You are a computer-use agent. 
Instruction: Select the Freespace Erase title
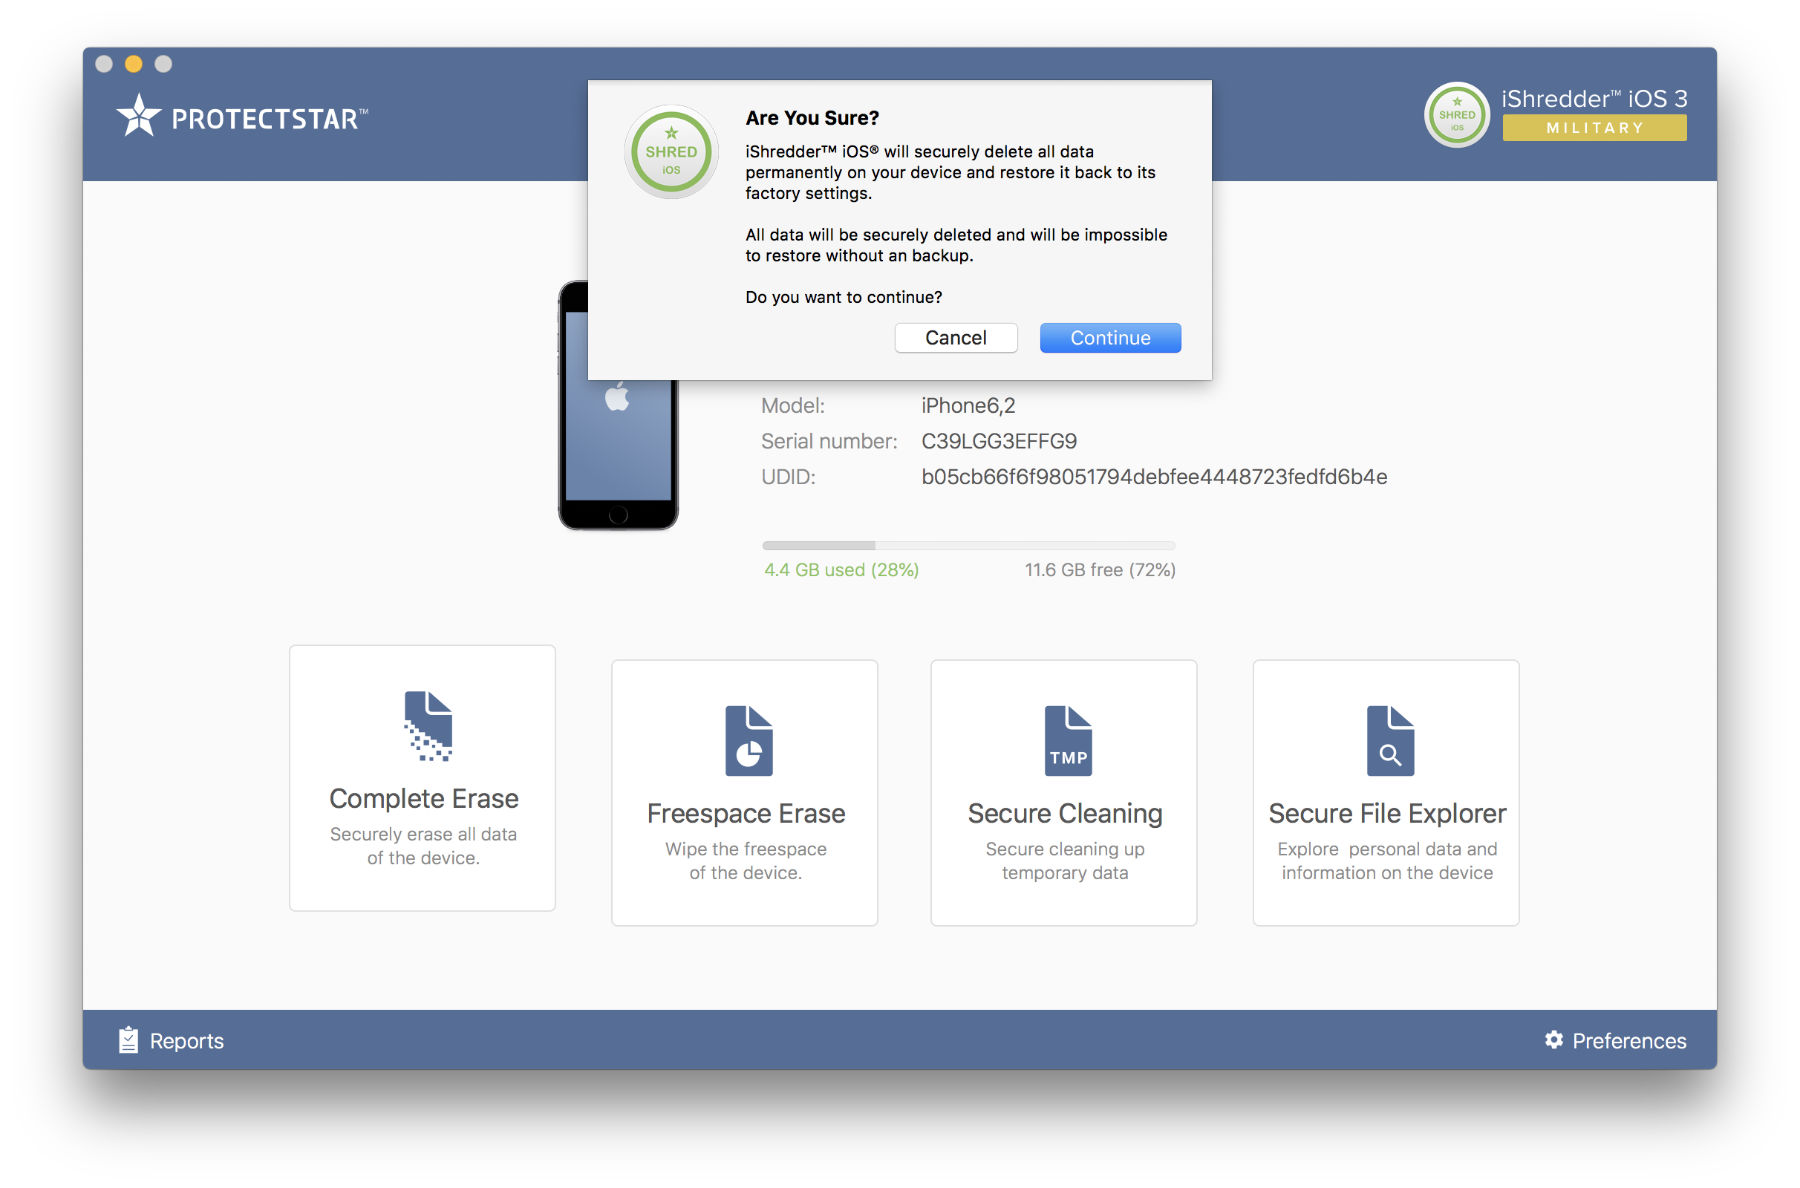pyautogui.click(x=746, y=814)
